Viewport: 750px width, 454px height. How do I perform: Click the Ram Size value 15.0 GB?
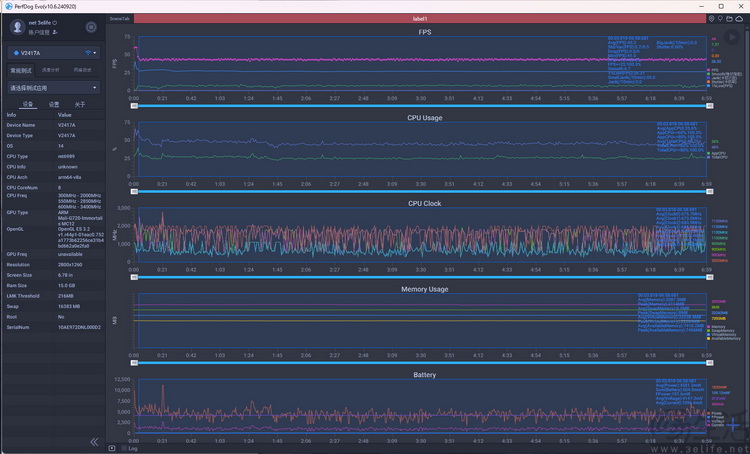point(68,286)
